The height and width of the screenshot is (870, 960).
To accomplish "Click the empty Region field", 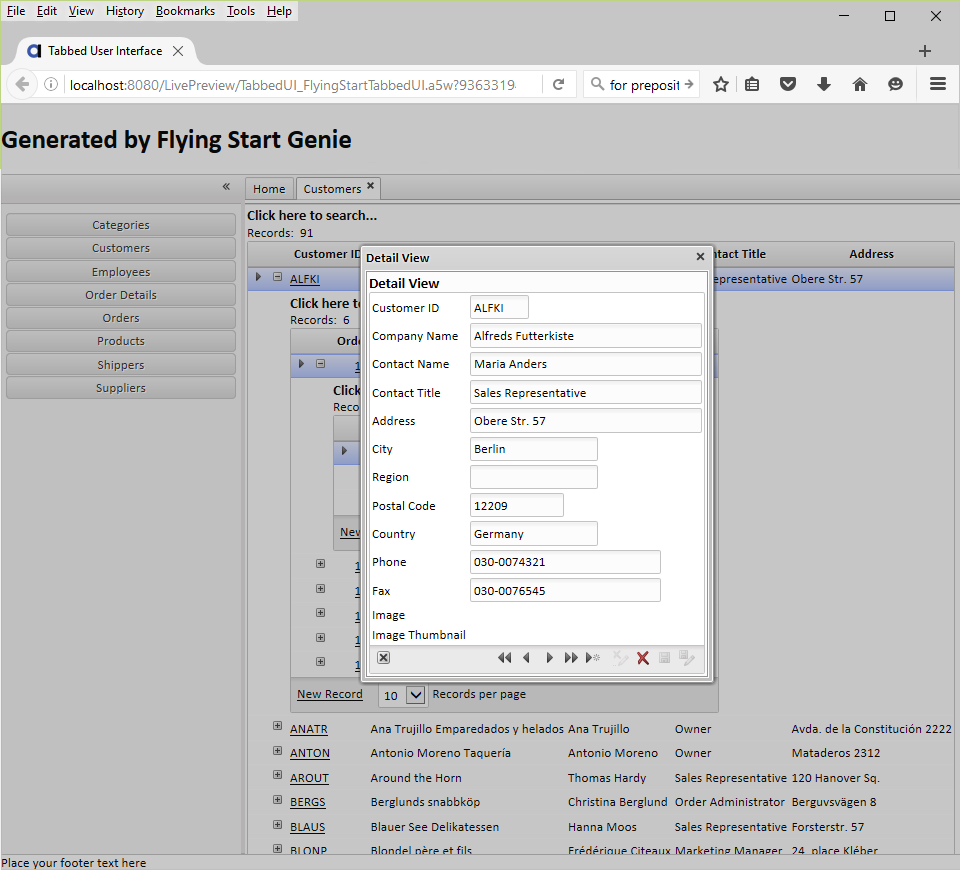I will tap(533, 478).
